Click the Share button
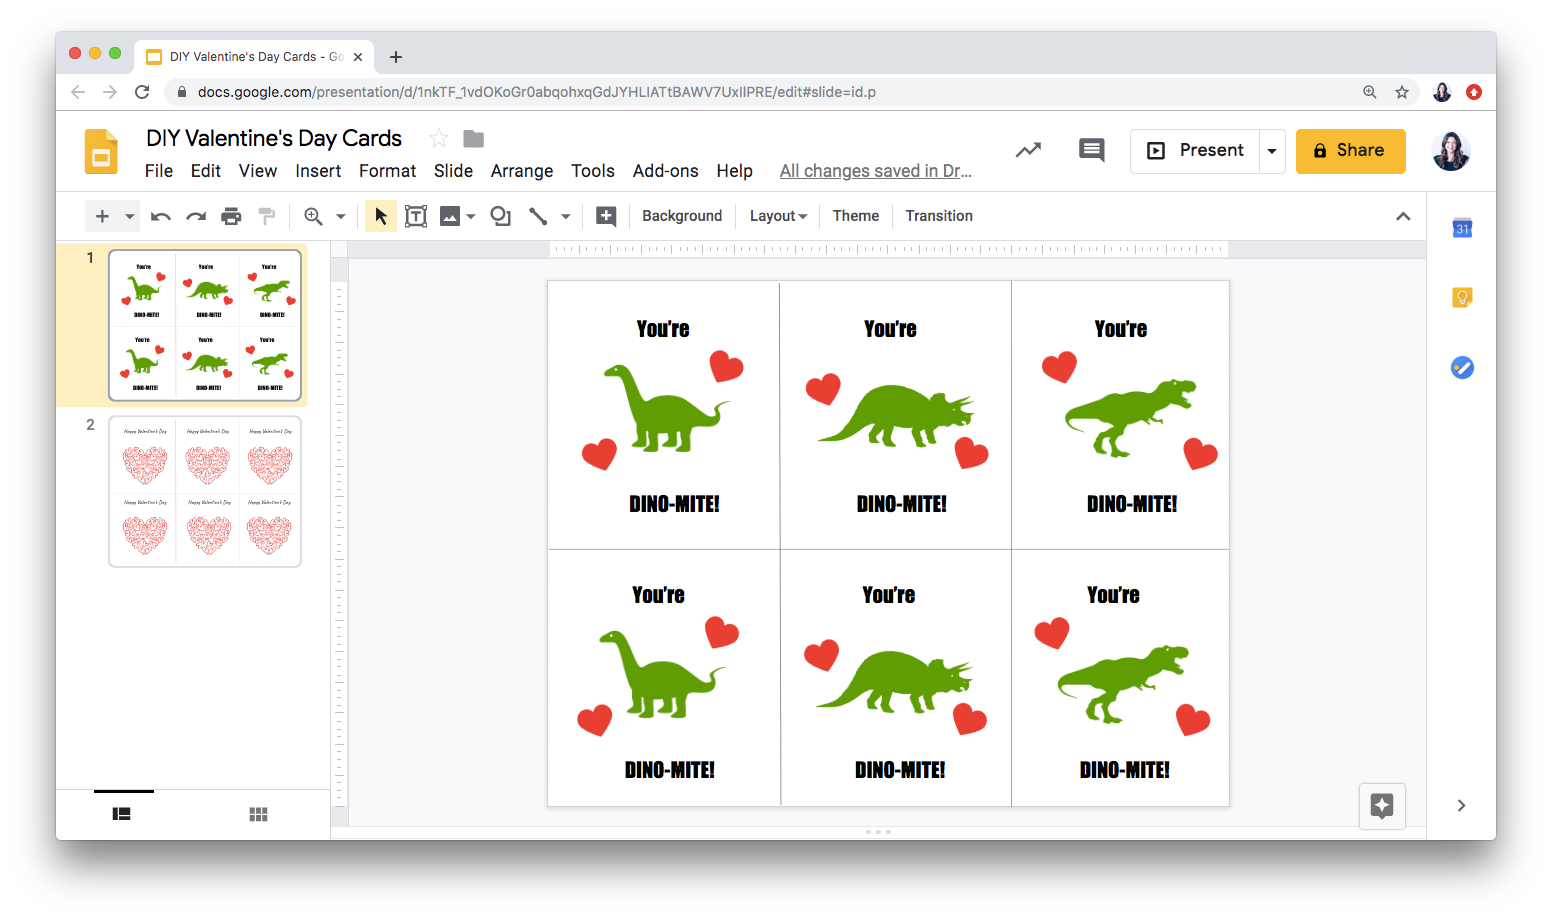The image size is (1552, 920). (1350, 151)
